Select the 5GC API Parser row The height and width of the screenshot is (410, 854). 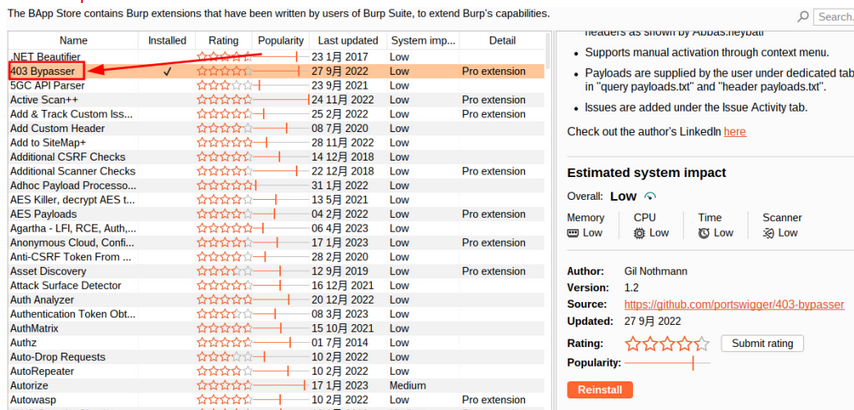pos(276,85)
